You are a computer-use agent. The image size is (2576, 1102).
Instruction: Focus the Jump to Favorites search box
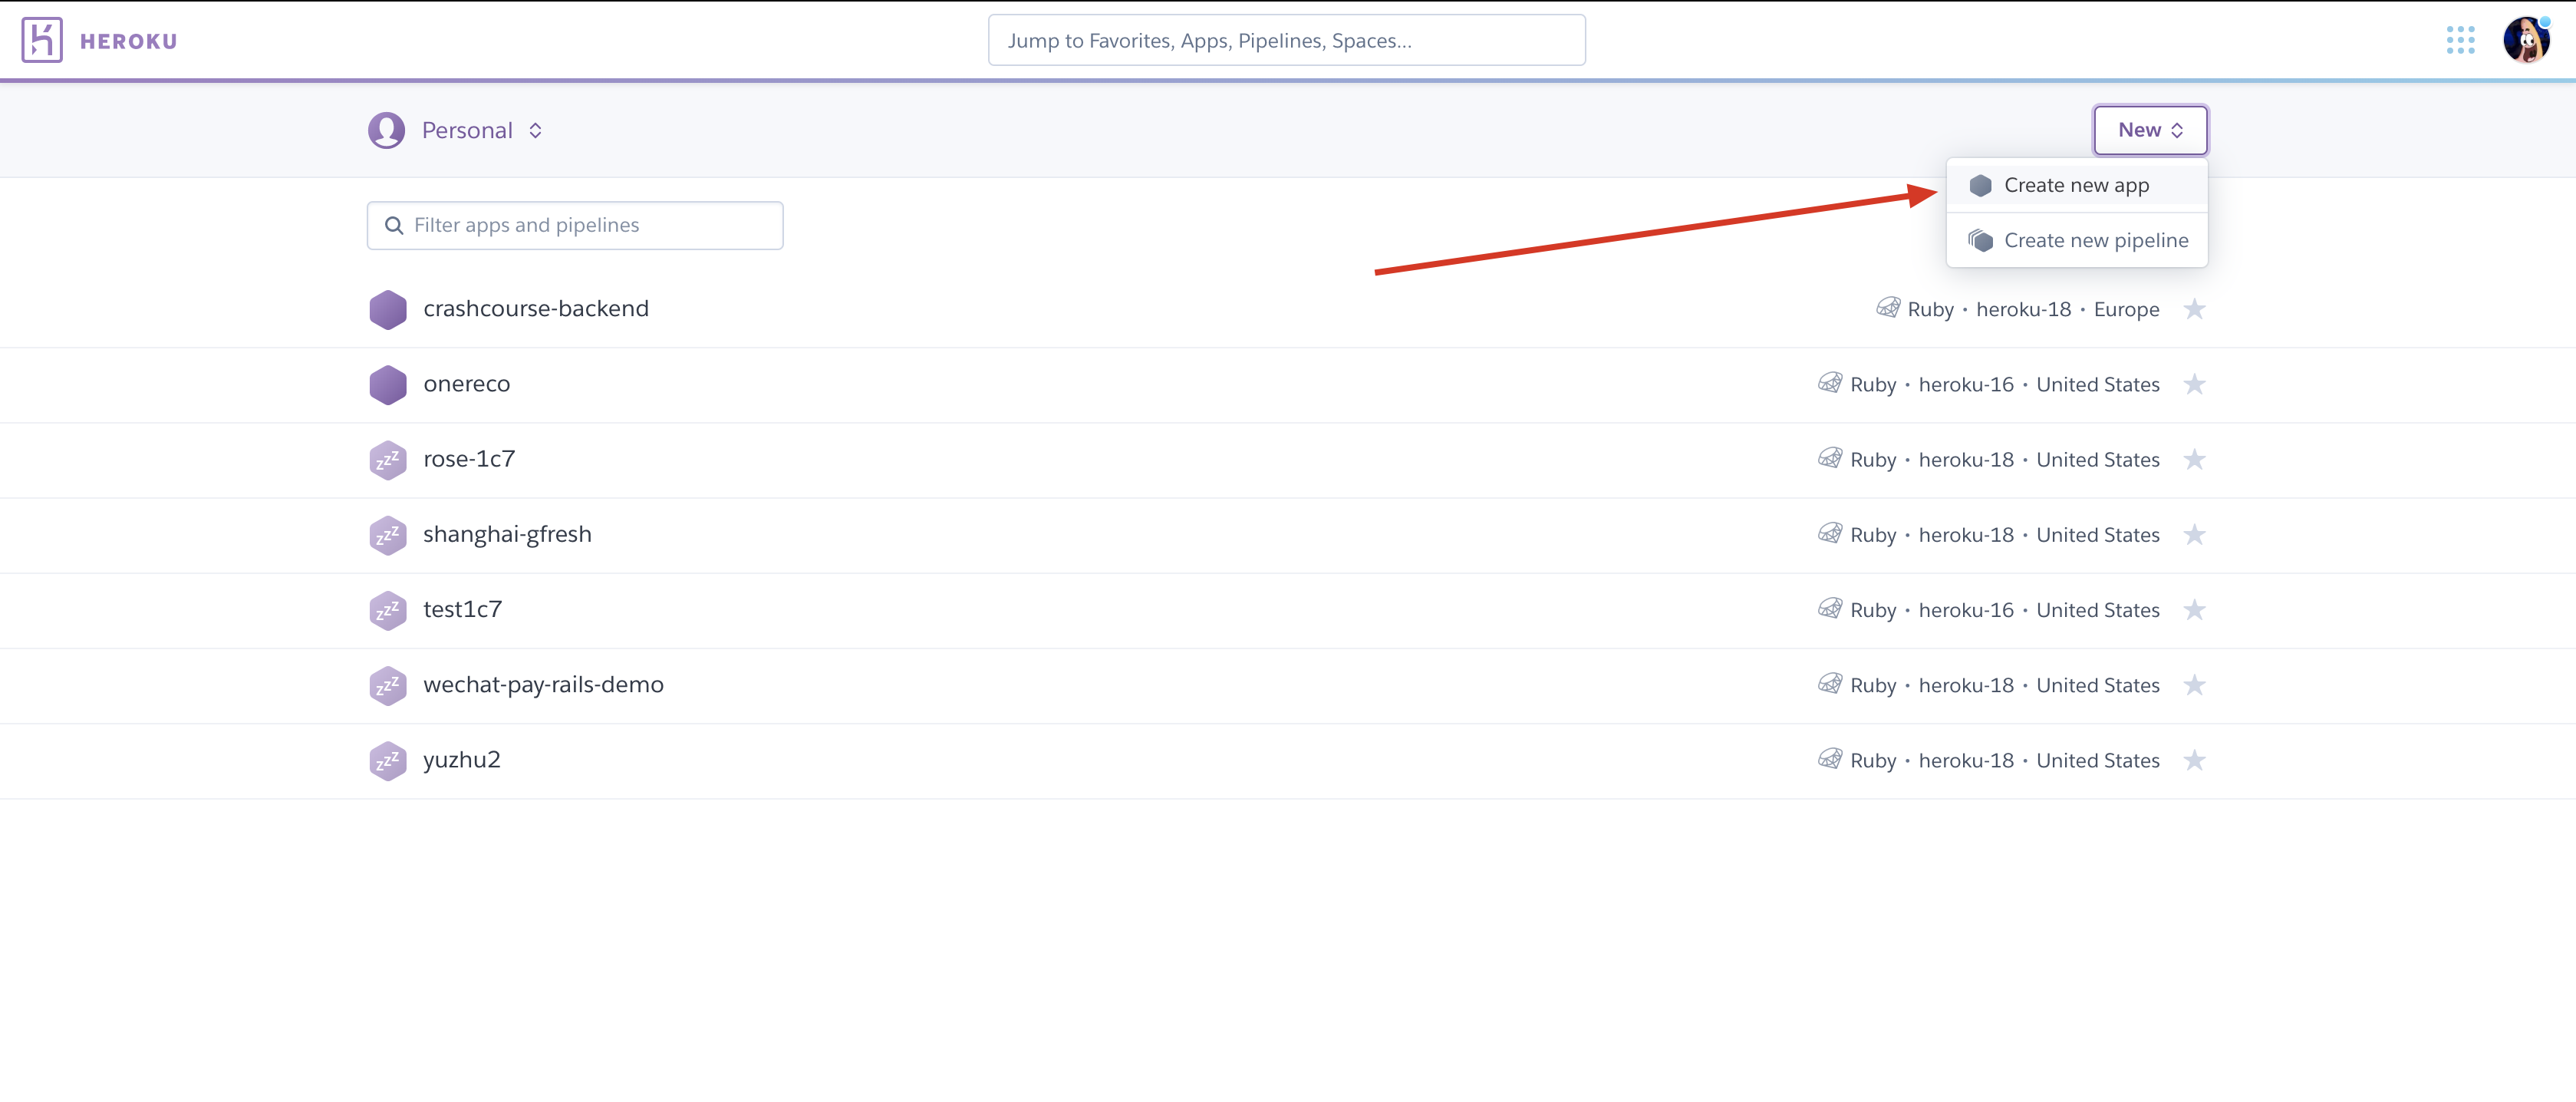pos(1286,41)
